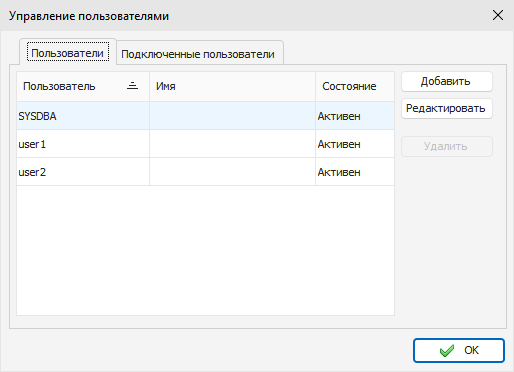The image size is (514, 372).
Task: Select the user2 row
Action: point(205,172)
